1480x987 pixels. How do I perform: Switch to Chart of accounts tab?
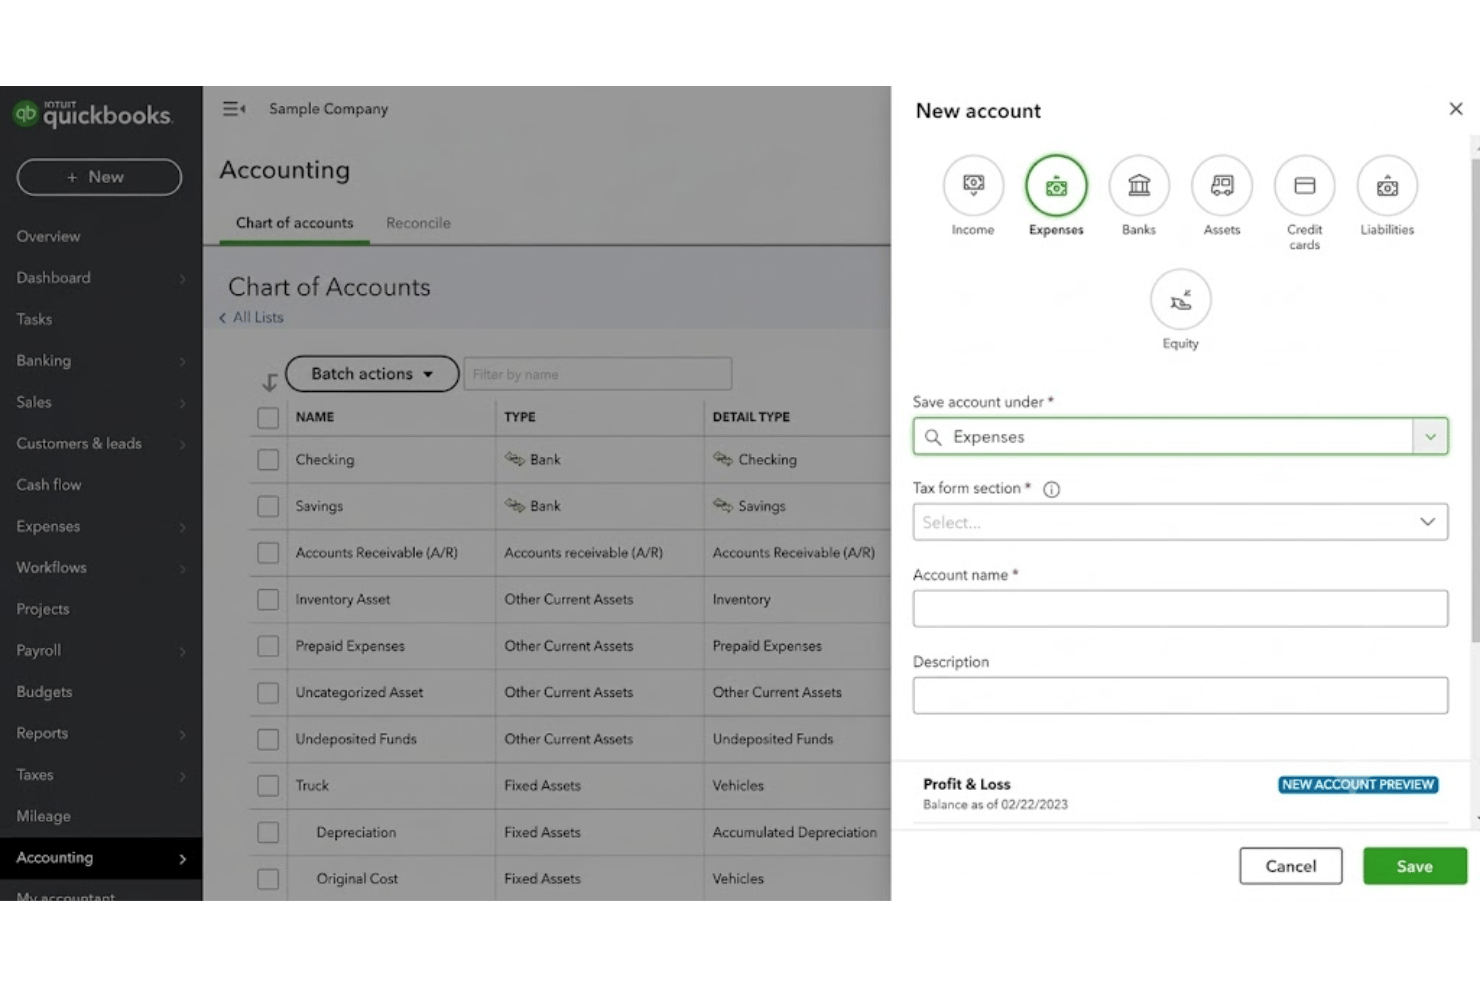pos(295,223)
